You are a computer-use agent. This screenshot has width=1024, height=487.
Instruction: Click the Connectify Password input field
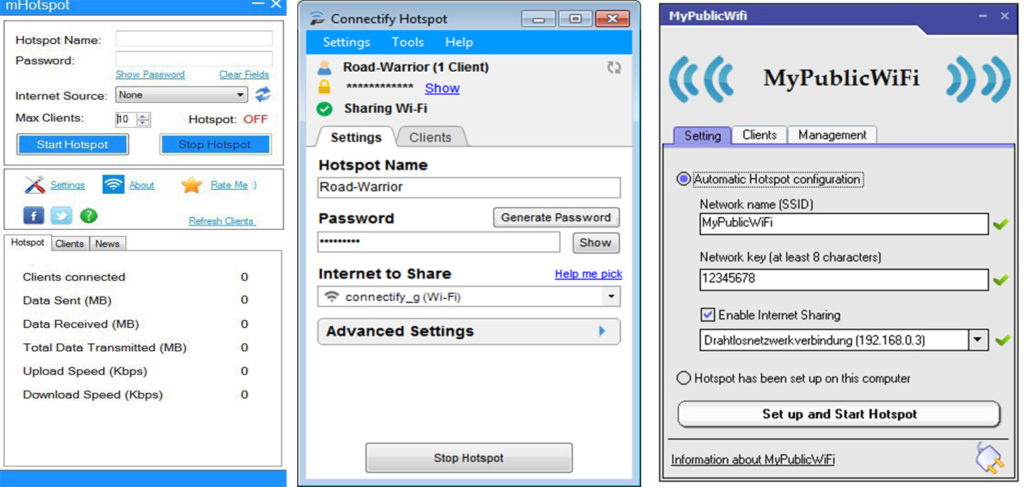pos(439,242)
